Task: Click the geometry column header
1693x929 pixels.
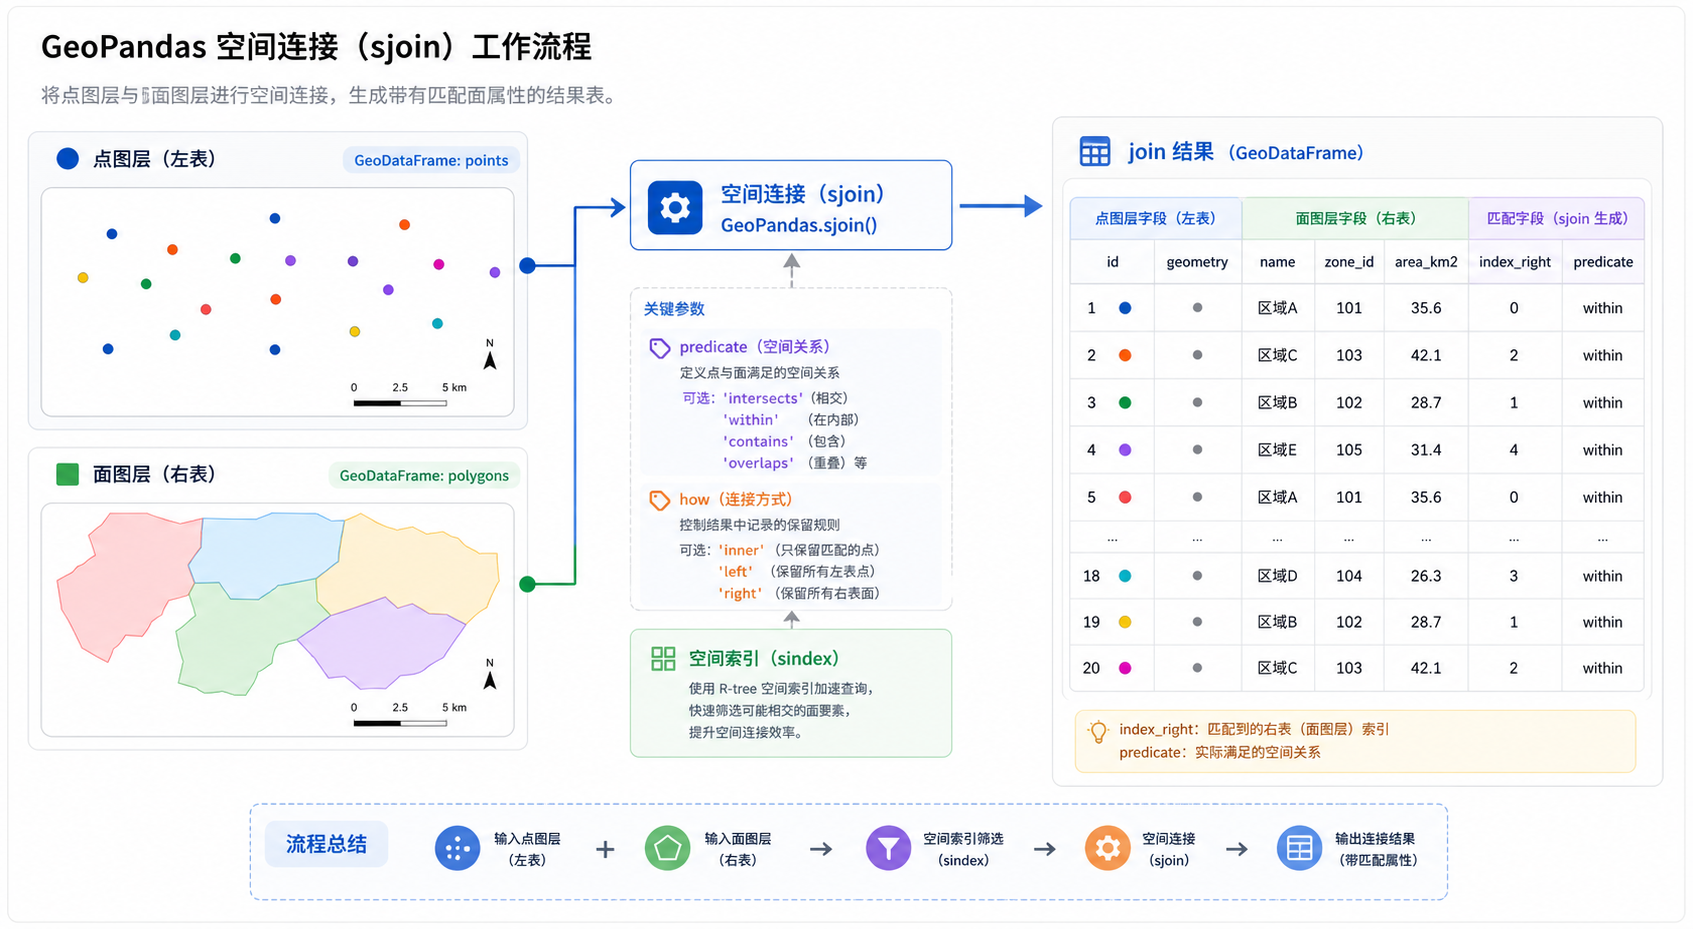Action: coord(1197,262)
